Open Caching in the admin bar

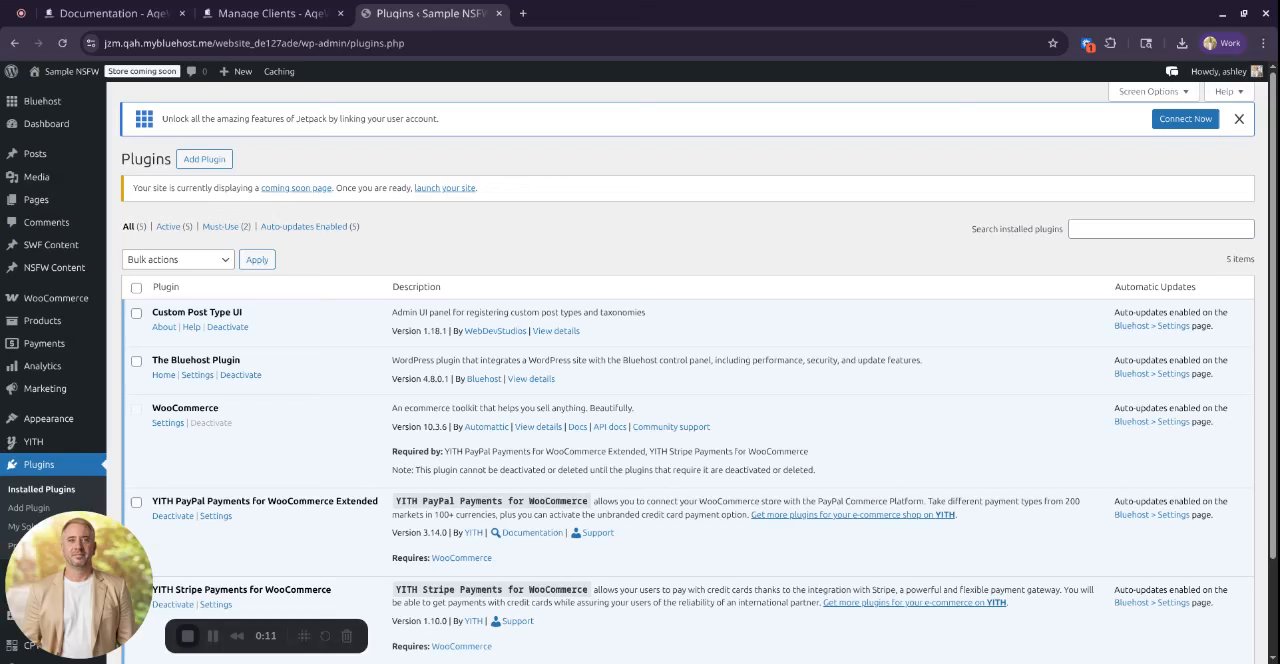click(279, 71)
